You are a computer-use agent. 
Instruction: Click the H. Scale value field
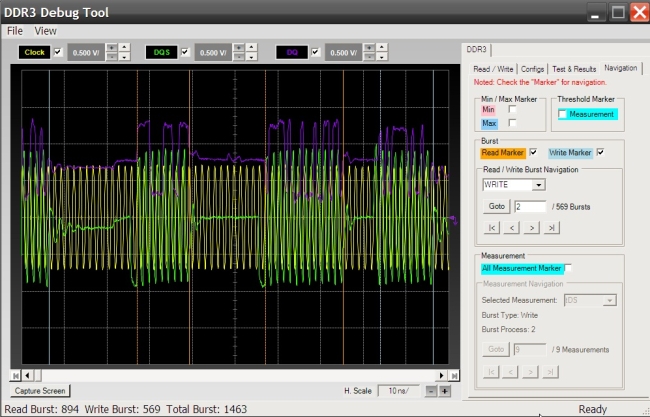point(398,391)
